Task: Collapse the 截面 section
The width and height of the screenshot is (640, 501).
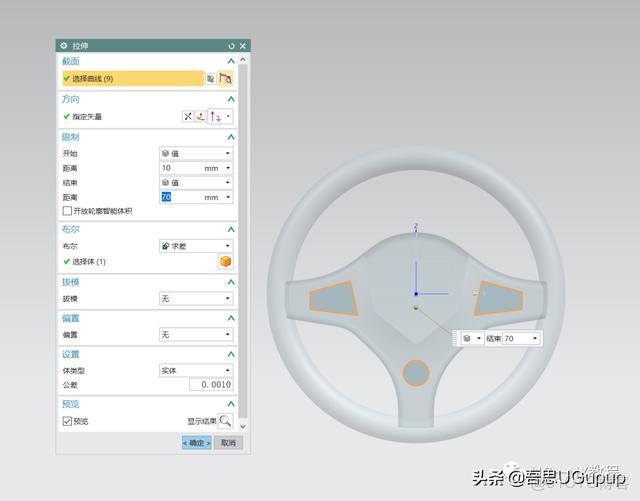Action: pos(231,61)
